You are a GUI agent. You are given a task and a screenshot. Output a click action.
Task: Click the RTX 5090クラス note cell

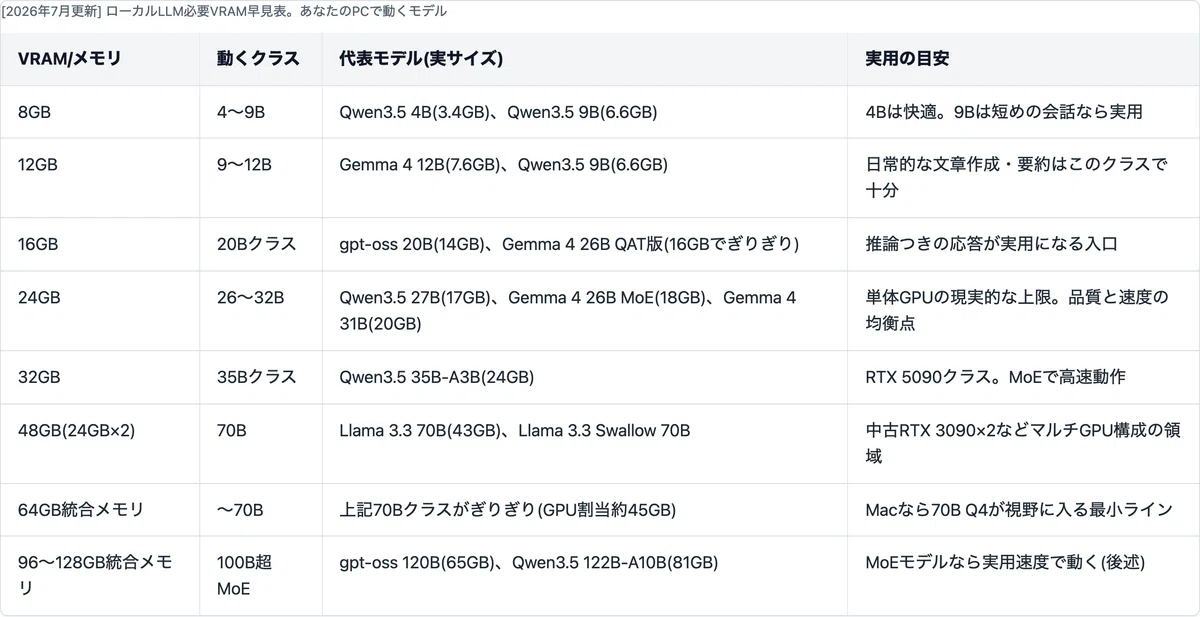[1023, 377]
